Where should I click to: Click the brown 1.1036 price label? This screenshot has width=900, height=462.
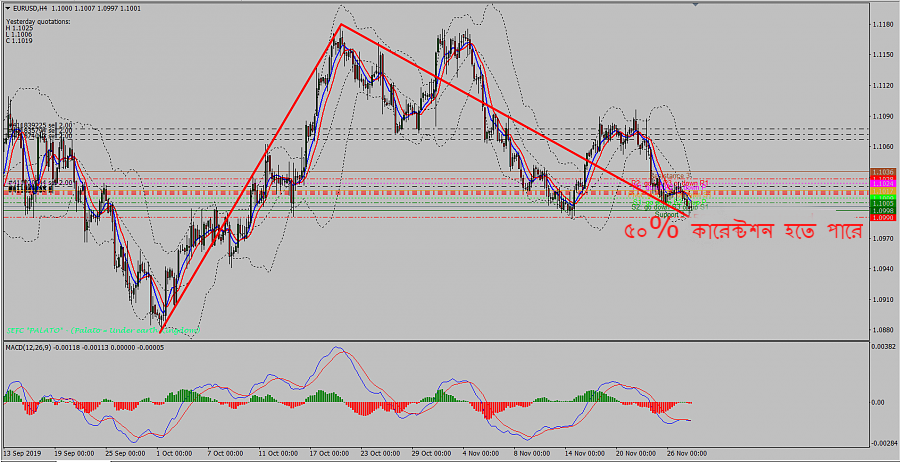point(882,172)
